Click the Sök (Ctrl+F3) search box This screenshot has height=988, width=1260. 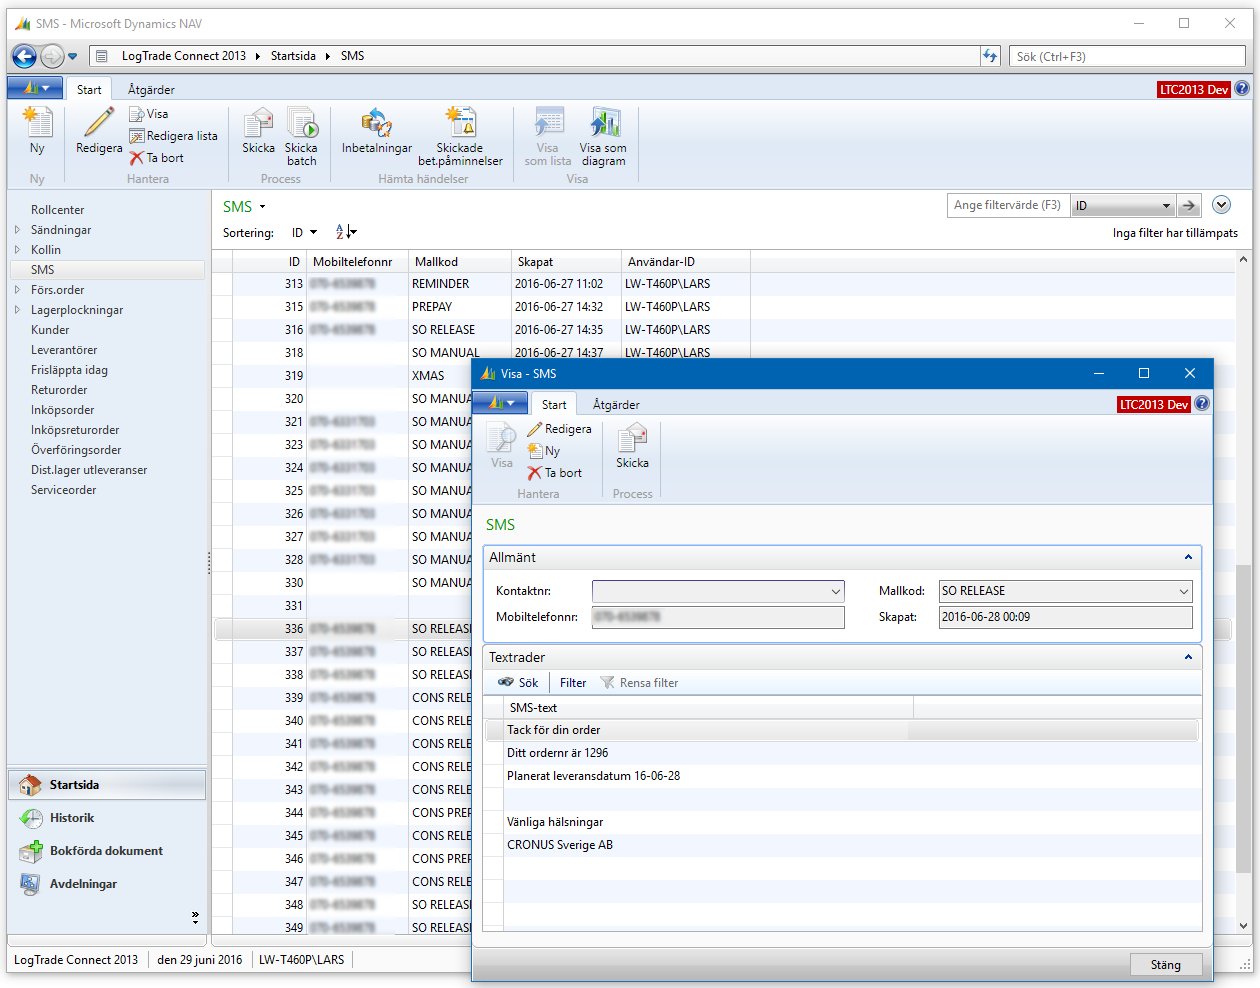coord(1128,56)
